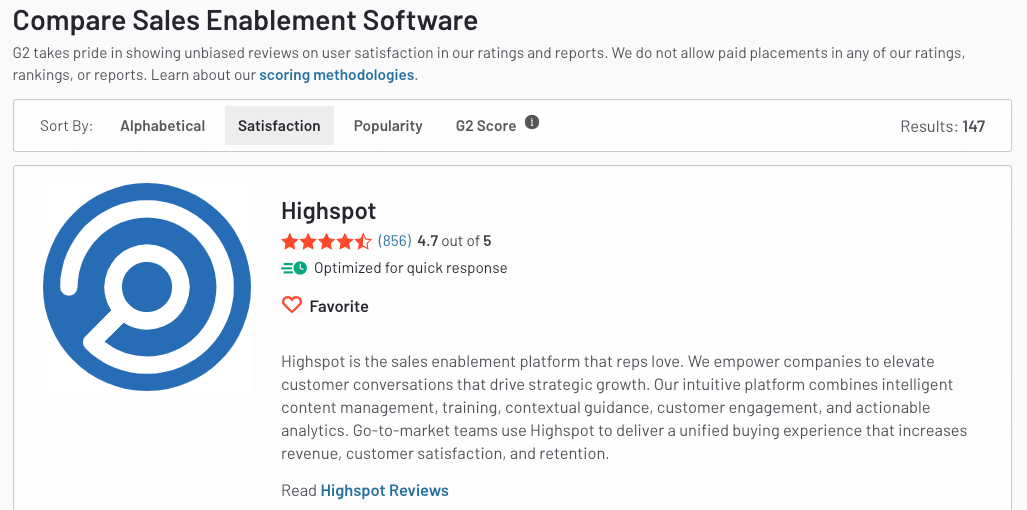Sort the list by Popularity
Image resolution: width=1027 pixels, height=510 pixels.
(x=388, y=126)
